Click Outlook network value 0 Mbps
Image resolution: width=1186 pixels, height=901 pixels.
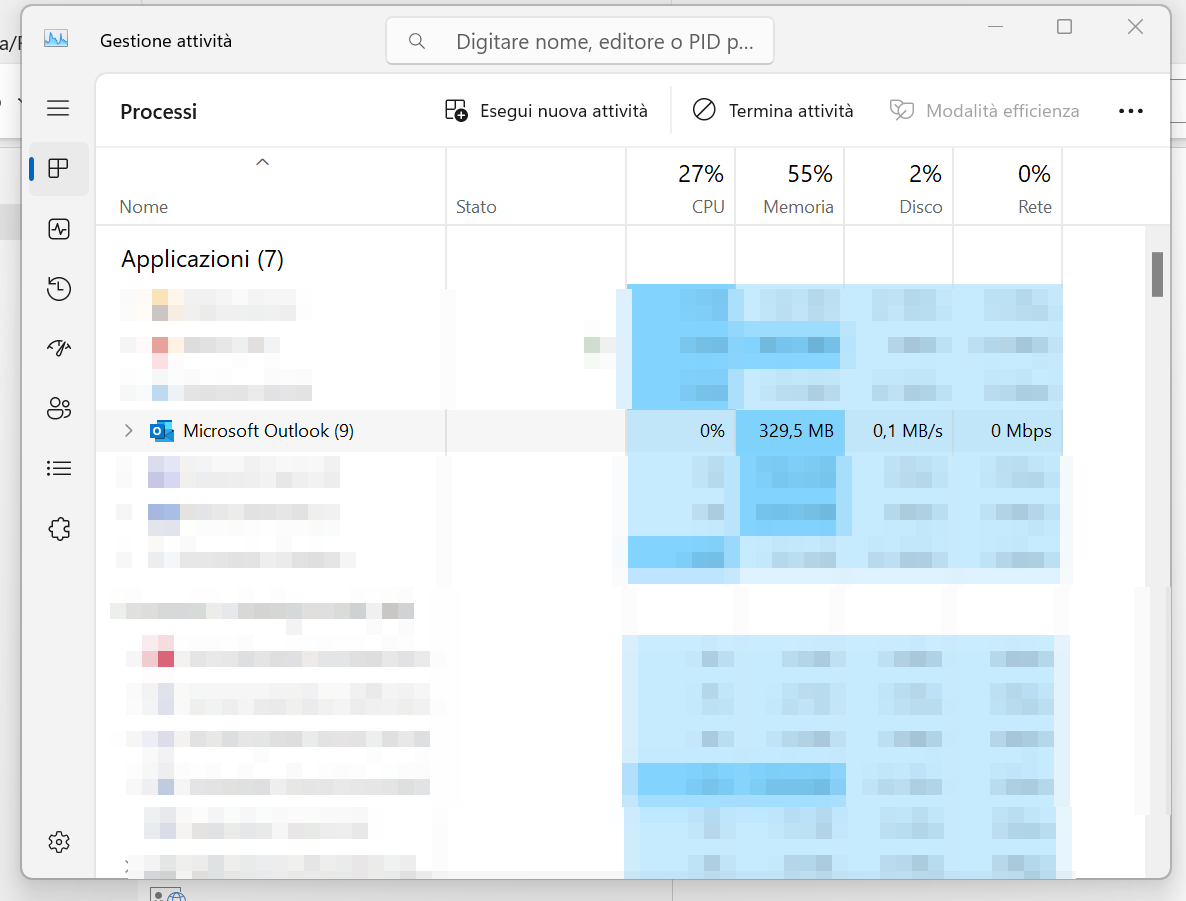click(x=1021, y=431)
